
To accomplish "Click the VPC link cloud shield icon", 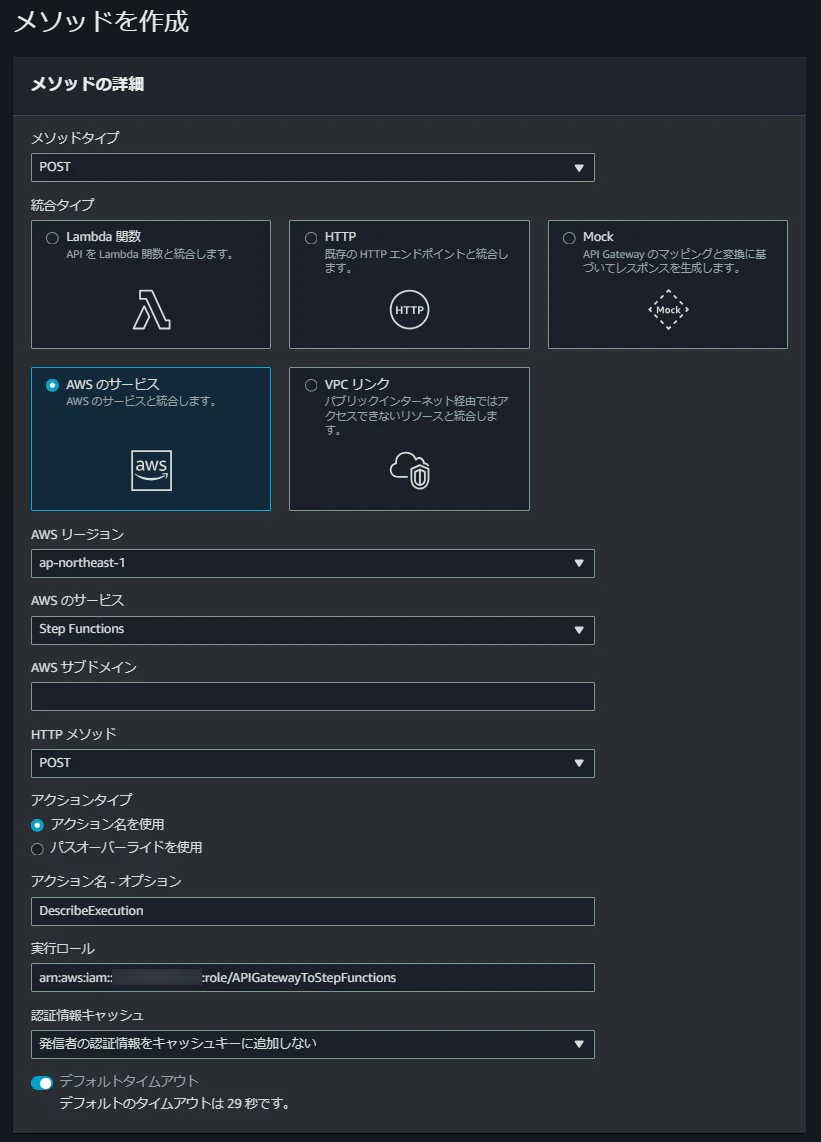I will tap(410, 470).
